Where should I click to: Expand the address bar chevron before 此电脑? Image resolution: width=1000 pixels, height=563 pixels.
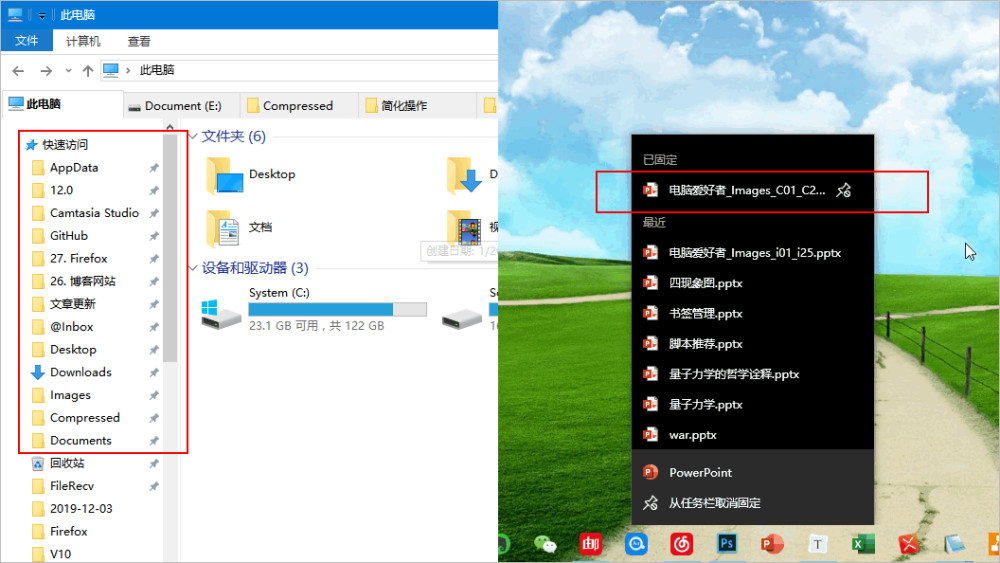(x=128, y=70)
